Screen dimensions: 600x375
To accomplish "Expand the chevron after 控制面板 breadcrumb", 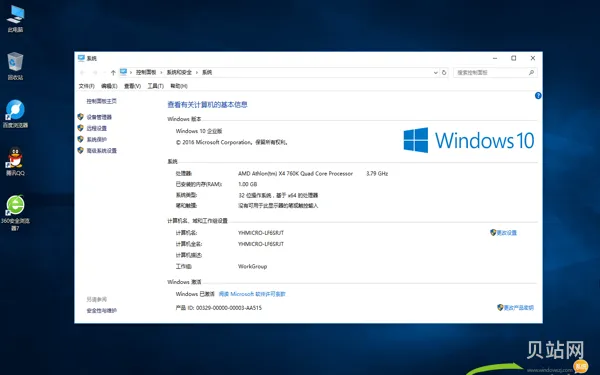I will point(161,72).
